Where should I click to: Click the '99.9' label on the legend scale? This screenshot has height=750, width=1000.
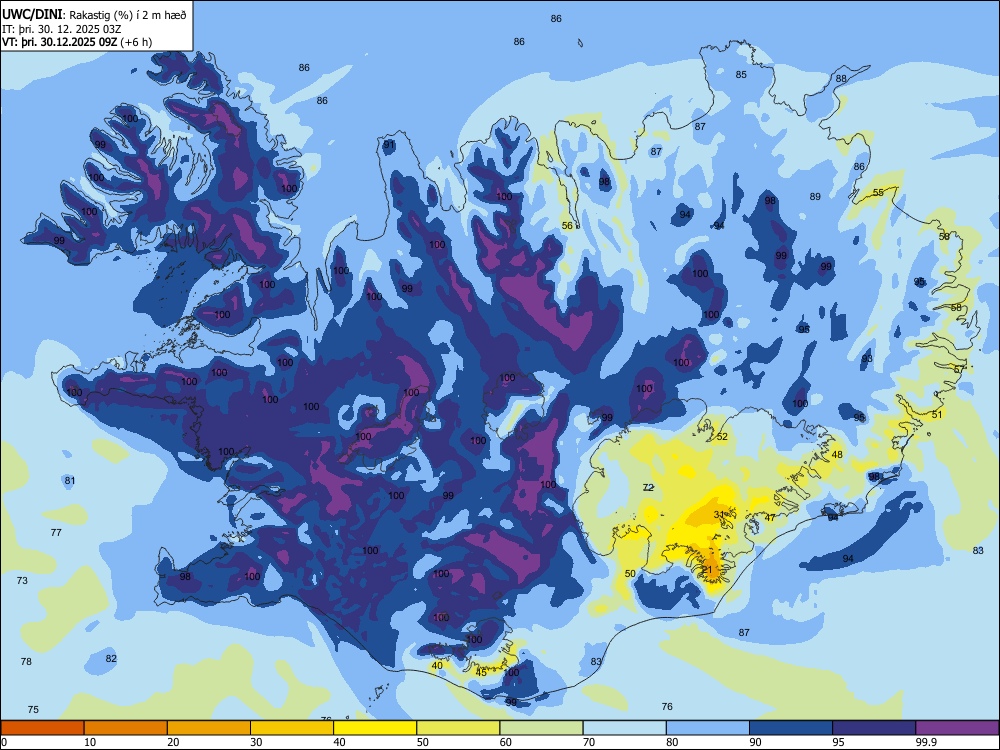926,742
